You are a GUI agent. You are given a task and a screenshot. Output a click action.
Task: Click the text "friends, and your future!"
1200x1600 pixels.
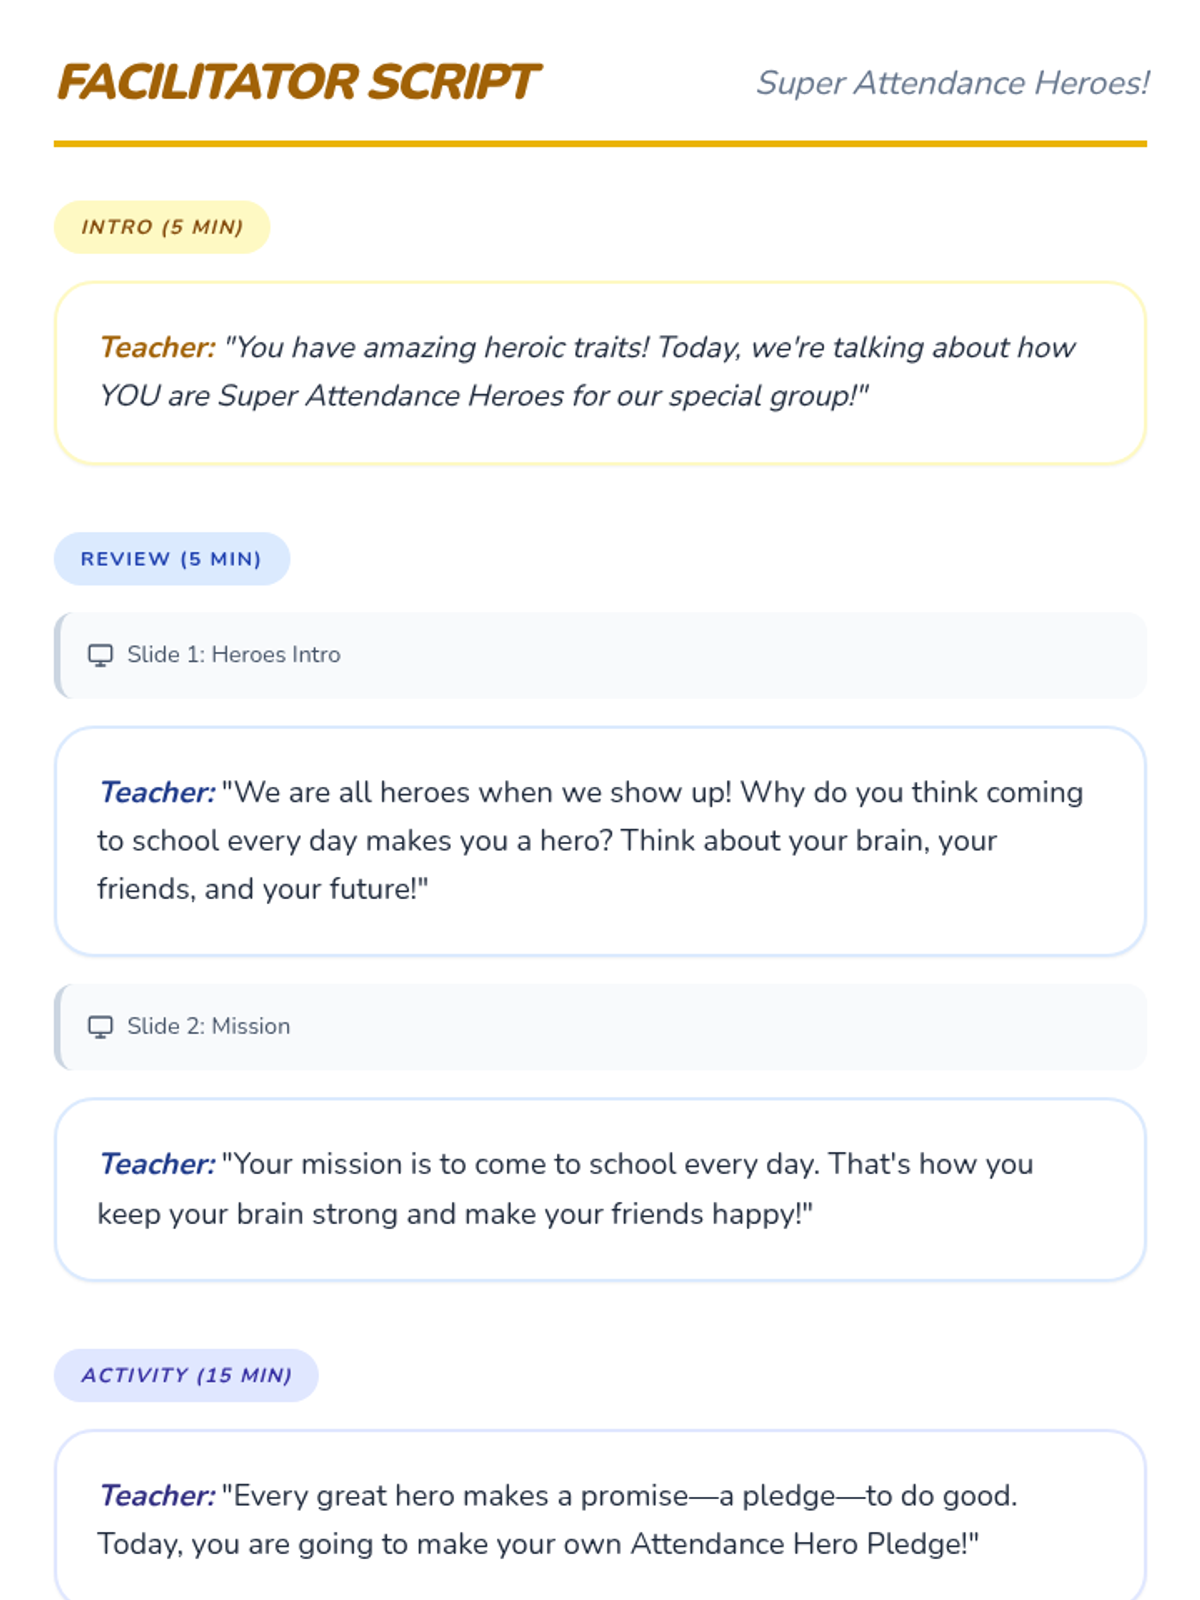click(262, 888)
